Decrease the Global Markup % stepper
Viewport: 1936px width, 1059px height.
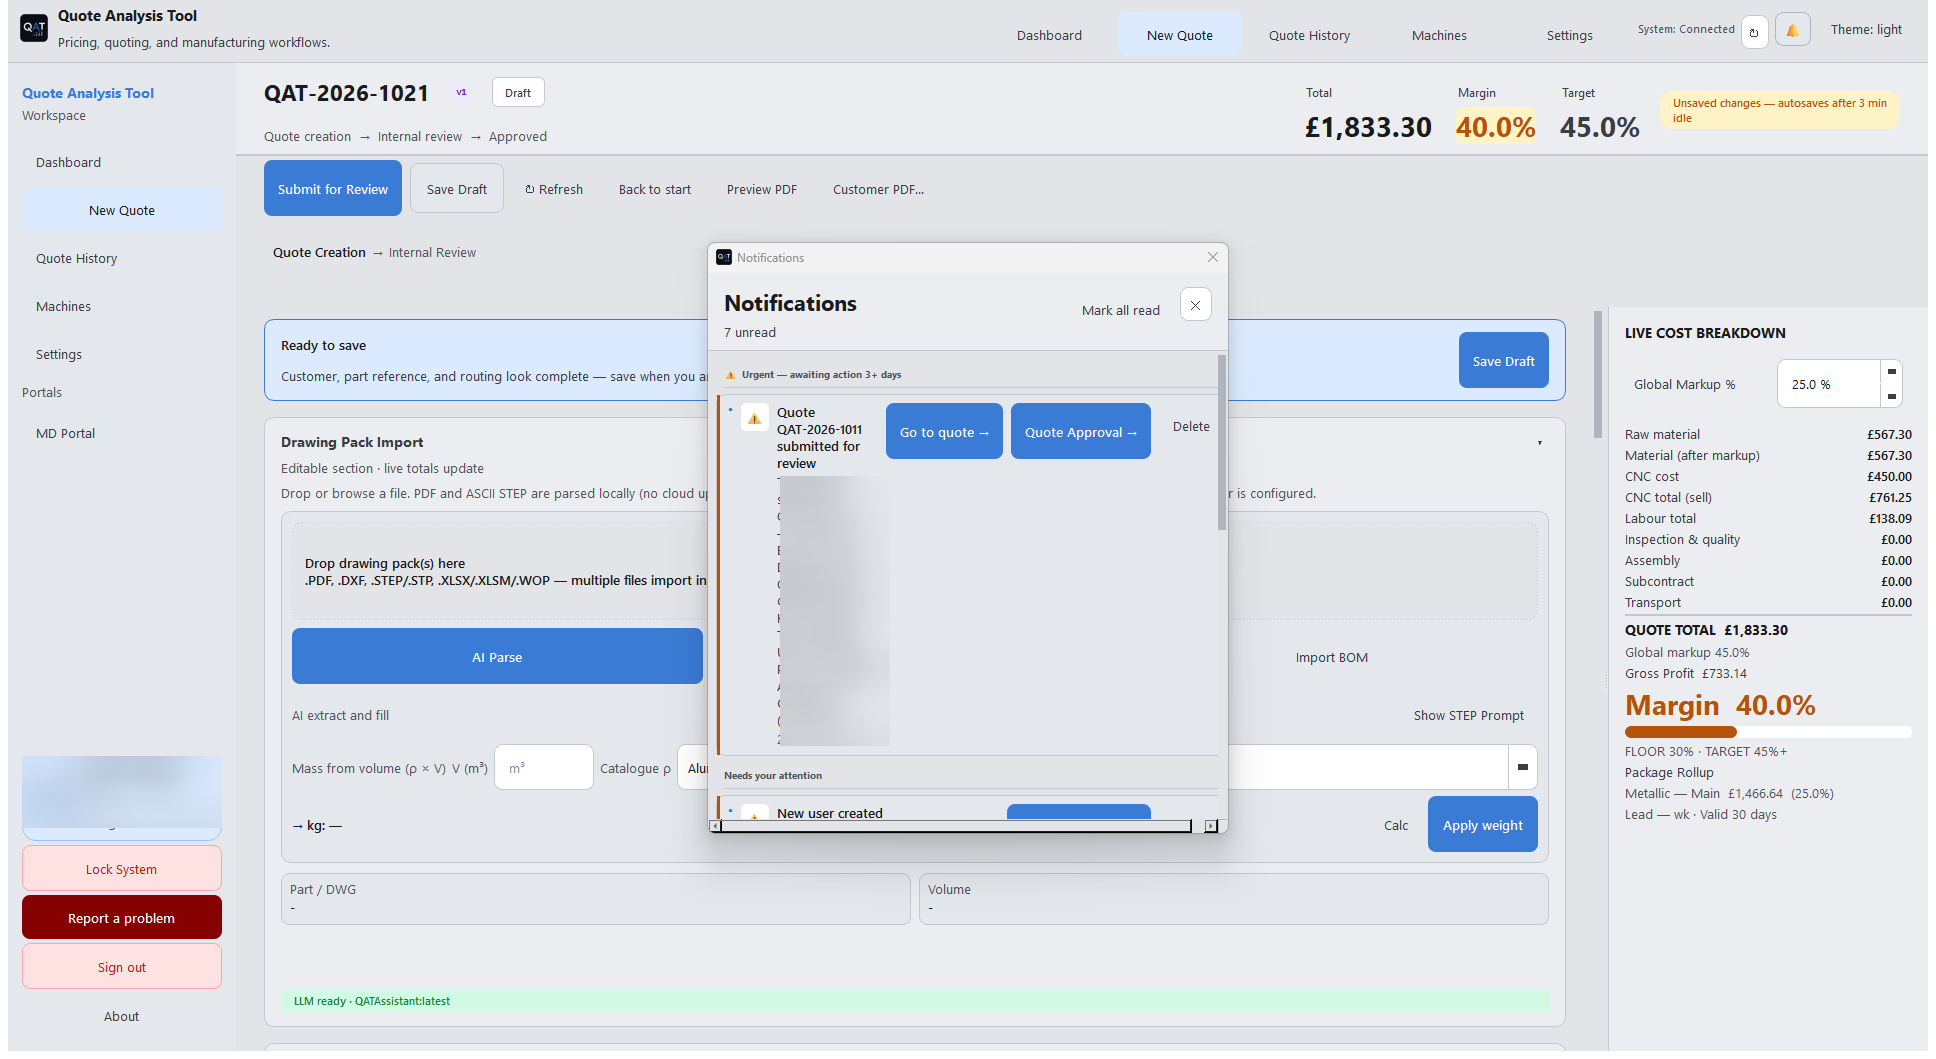pos(1891,396)
